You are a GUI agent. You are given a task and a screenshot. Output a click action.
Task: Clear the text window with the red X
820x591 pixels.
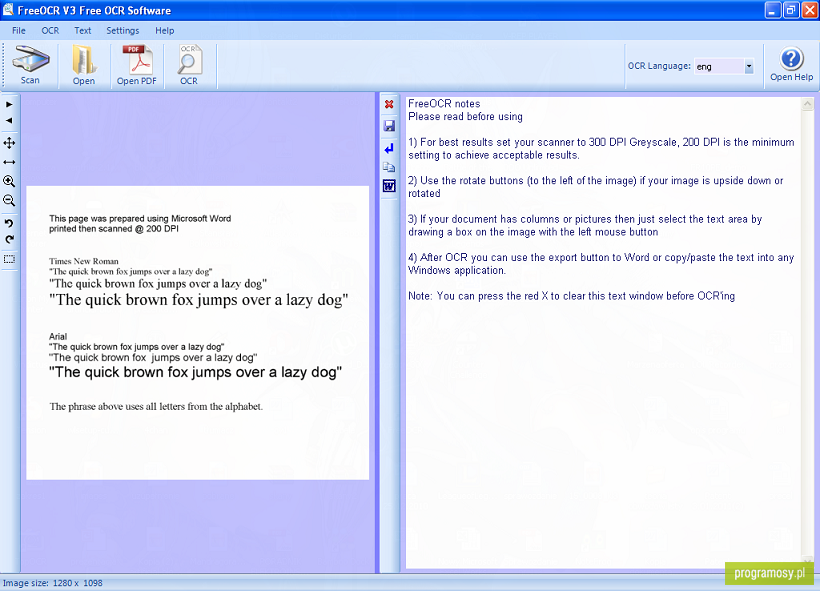[389, 104]
